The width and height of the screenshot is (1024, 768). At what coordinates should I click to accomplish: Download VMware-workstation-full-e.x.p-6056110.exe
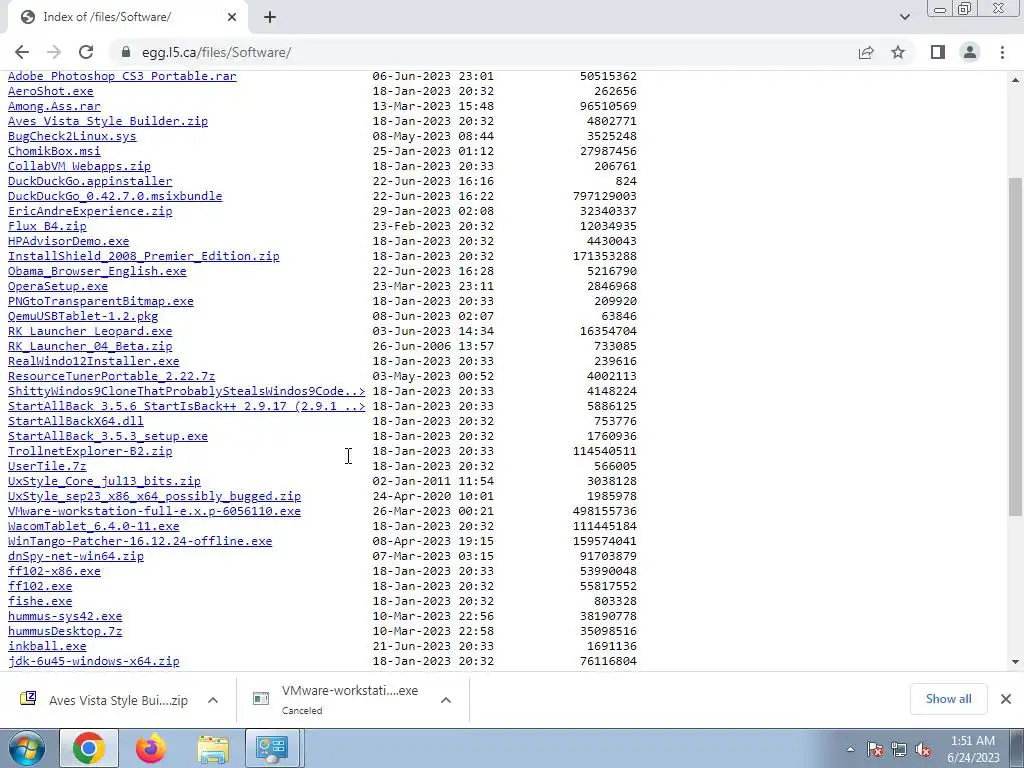pos(154,512)
